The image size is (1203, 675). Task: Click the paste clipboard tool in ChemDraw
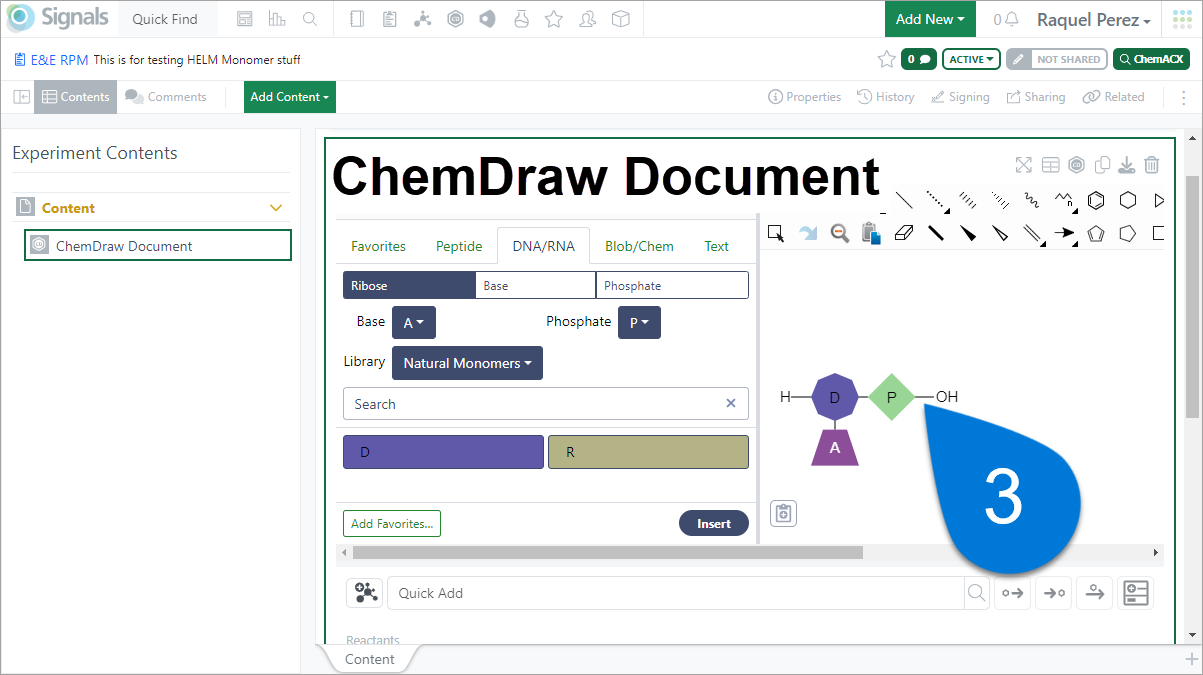point(871,233)
